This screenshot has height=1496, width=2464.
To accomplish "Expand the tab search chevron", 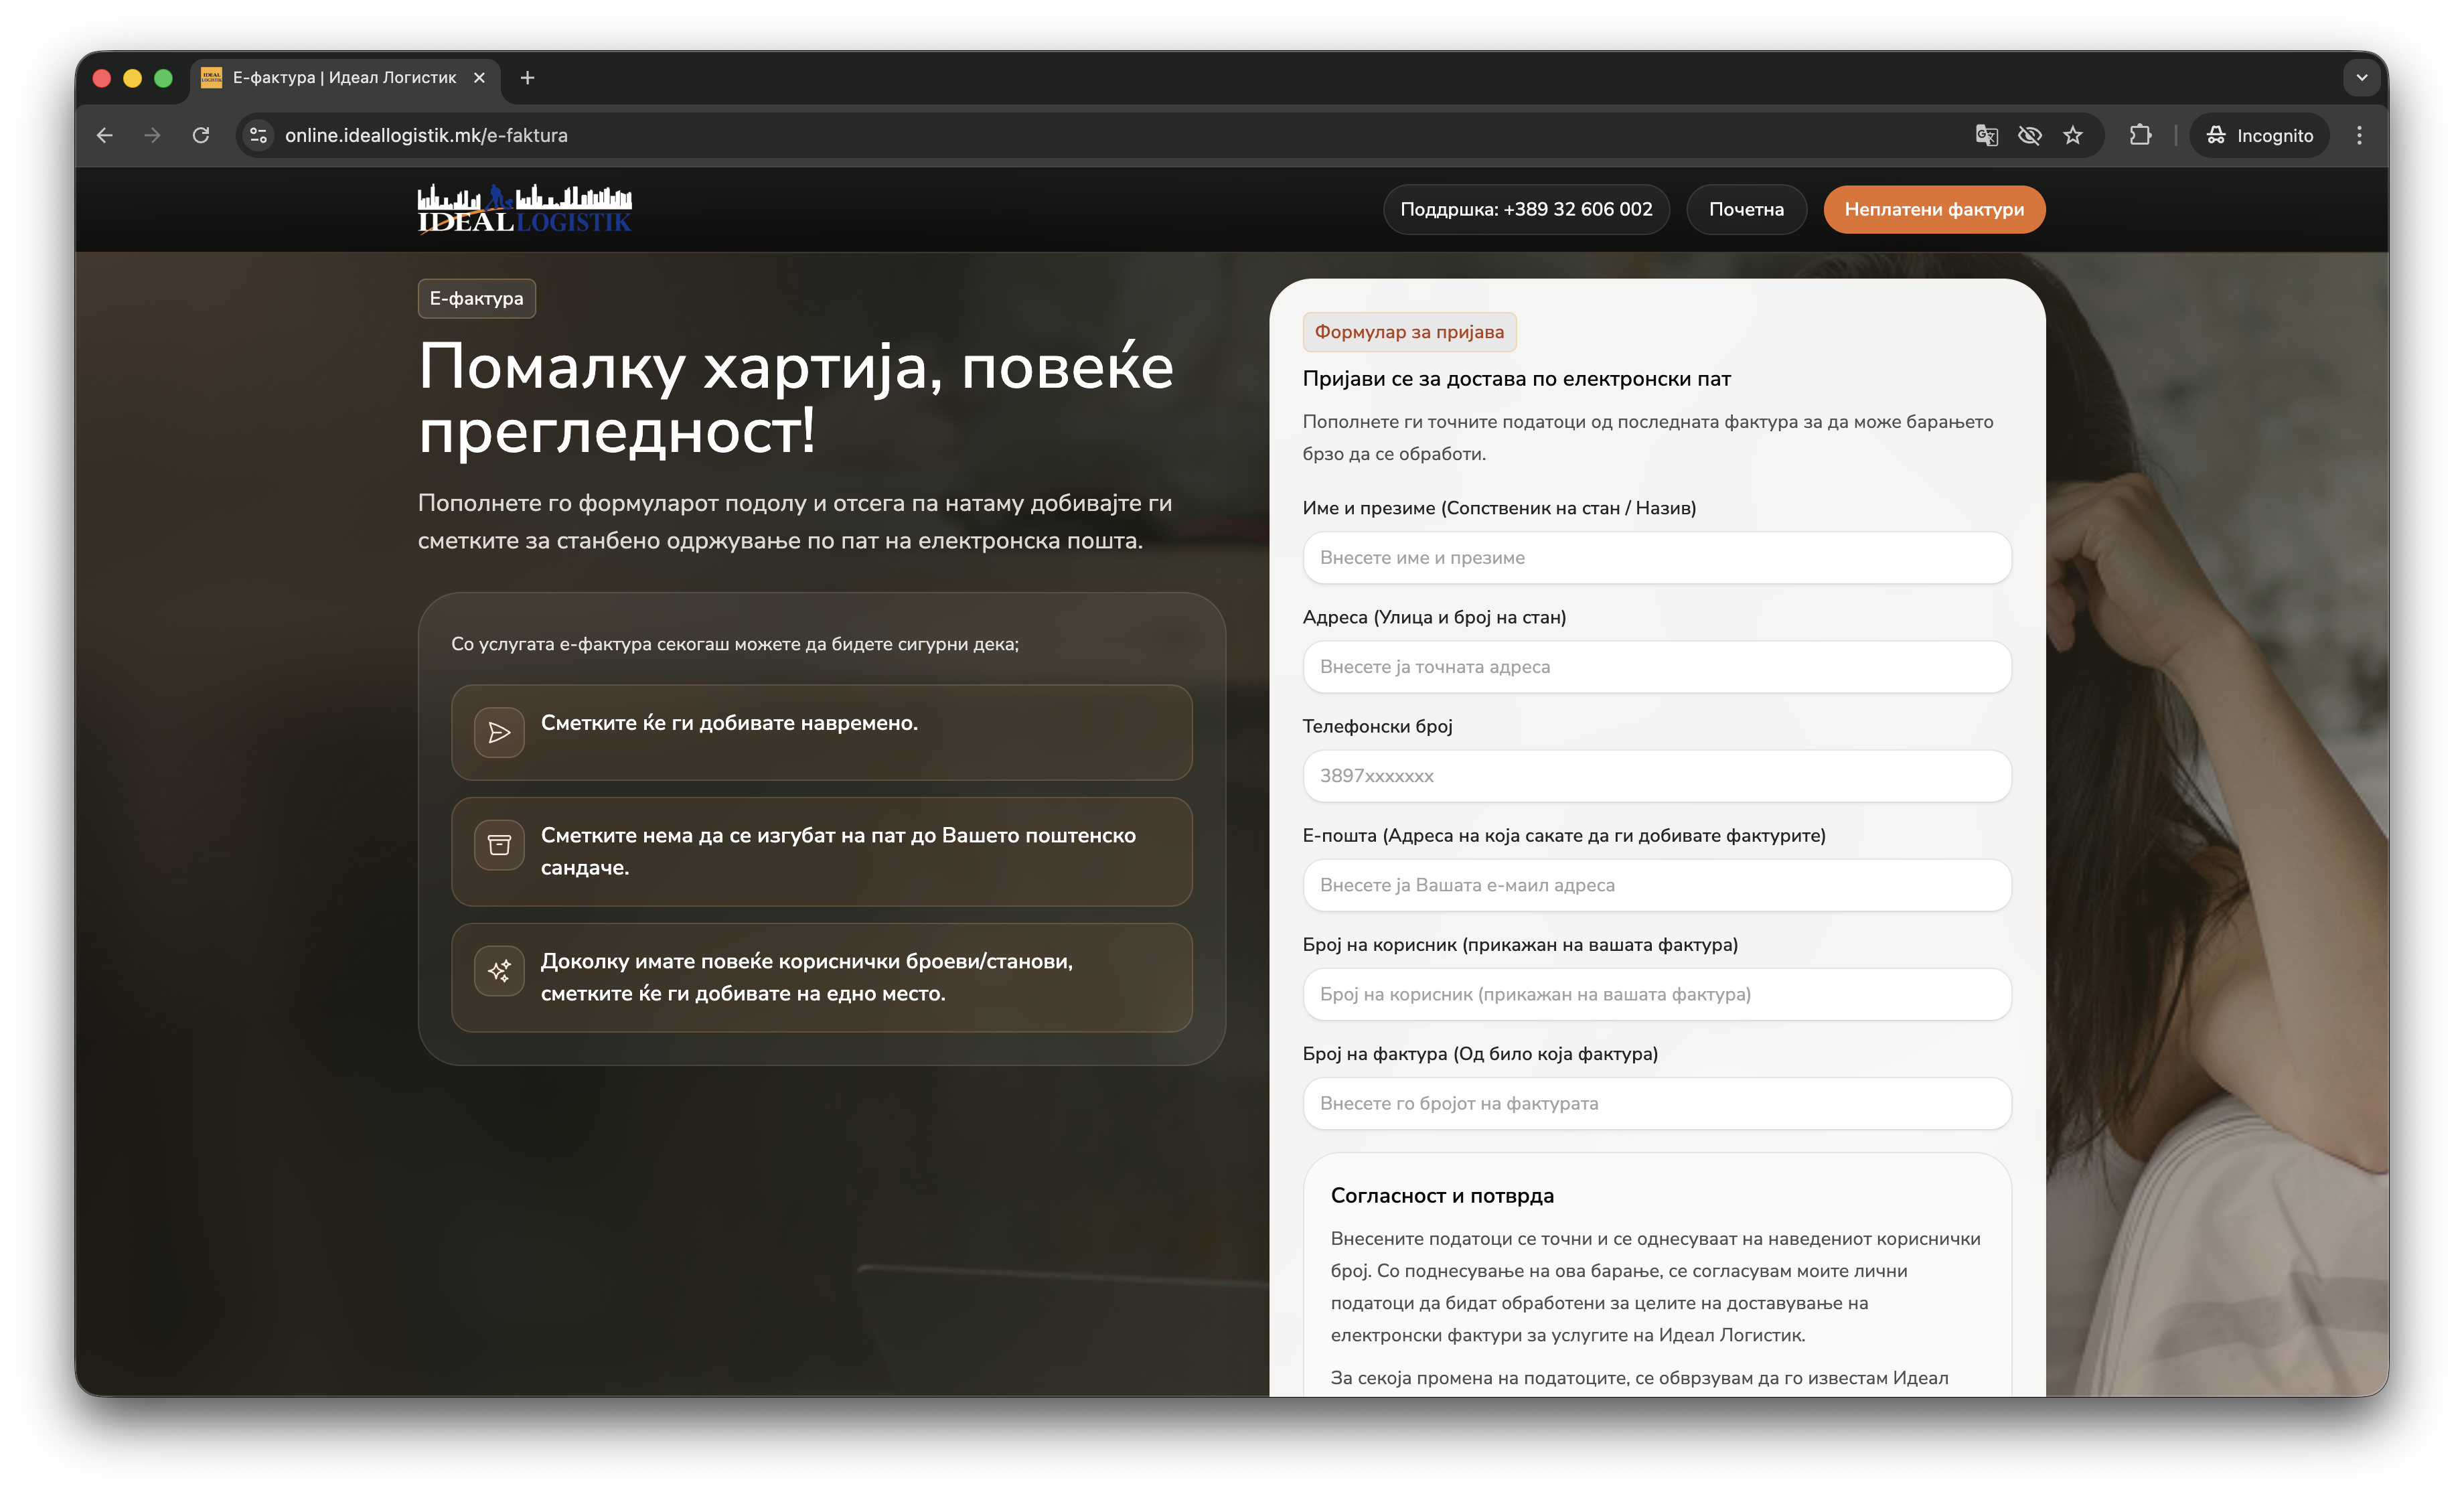I will click(2362, 78).
